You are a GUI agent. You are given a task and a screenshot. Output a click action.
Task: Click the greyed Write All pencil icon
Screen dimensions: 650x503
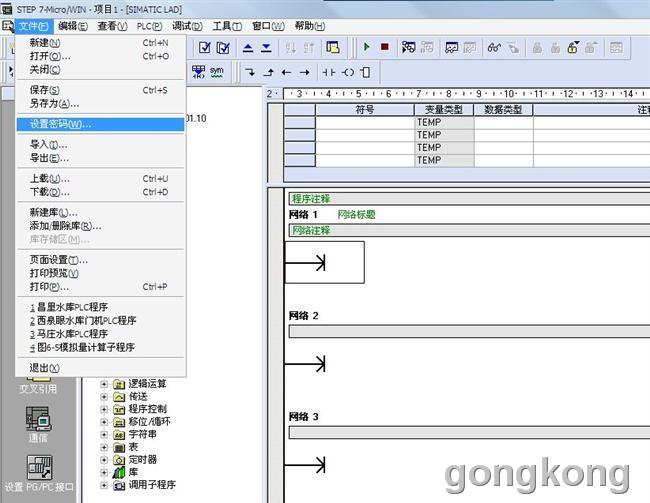pyautogui.click(x=513, y=48)
